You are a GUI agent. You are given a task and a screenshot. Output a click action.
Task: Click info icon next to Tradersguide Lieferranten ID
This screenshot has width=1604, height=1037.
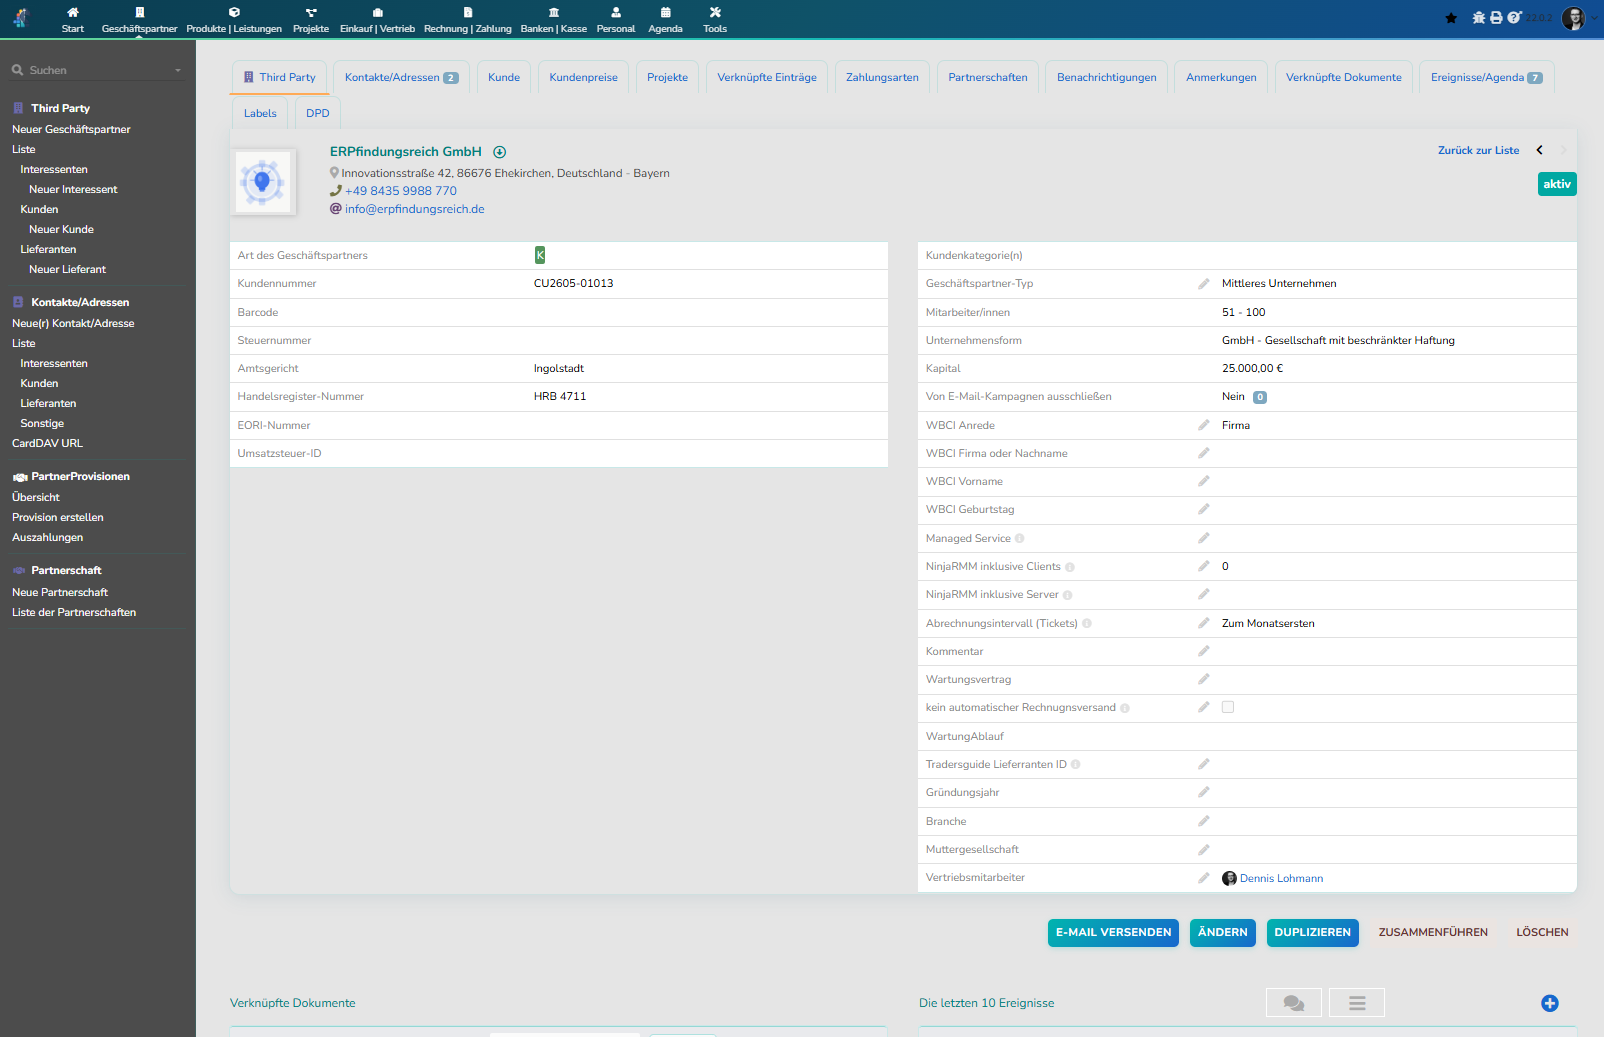(1076, 765)
